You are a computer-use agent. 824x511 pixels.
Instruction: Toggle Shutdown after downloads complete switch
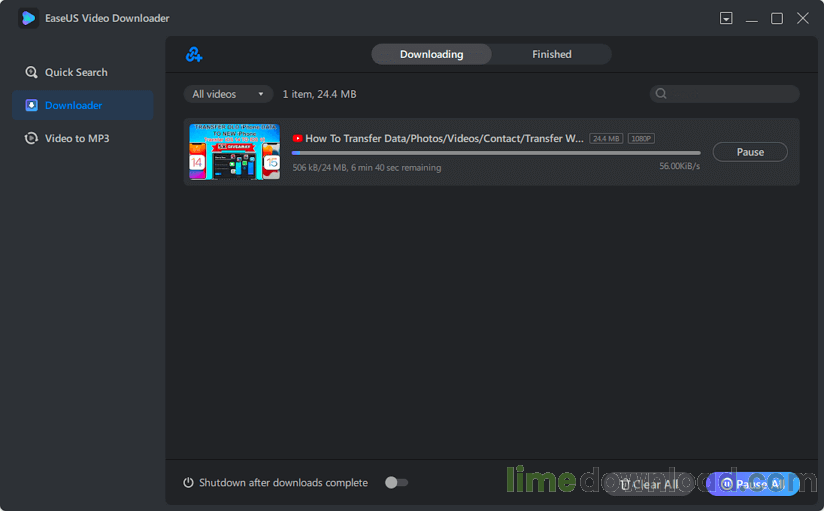point(396,483)
